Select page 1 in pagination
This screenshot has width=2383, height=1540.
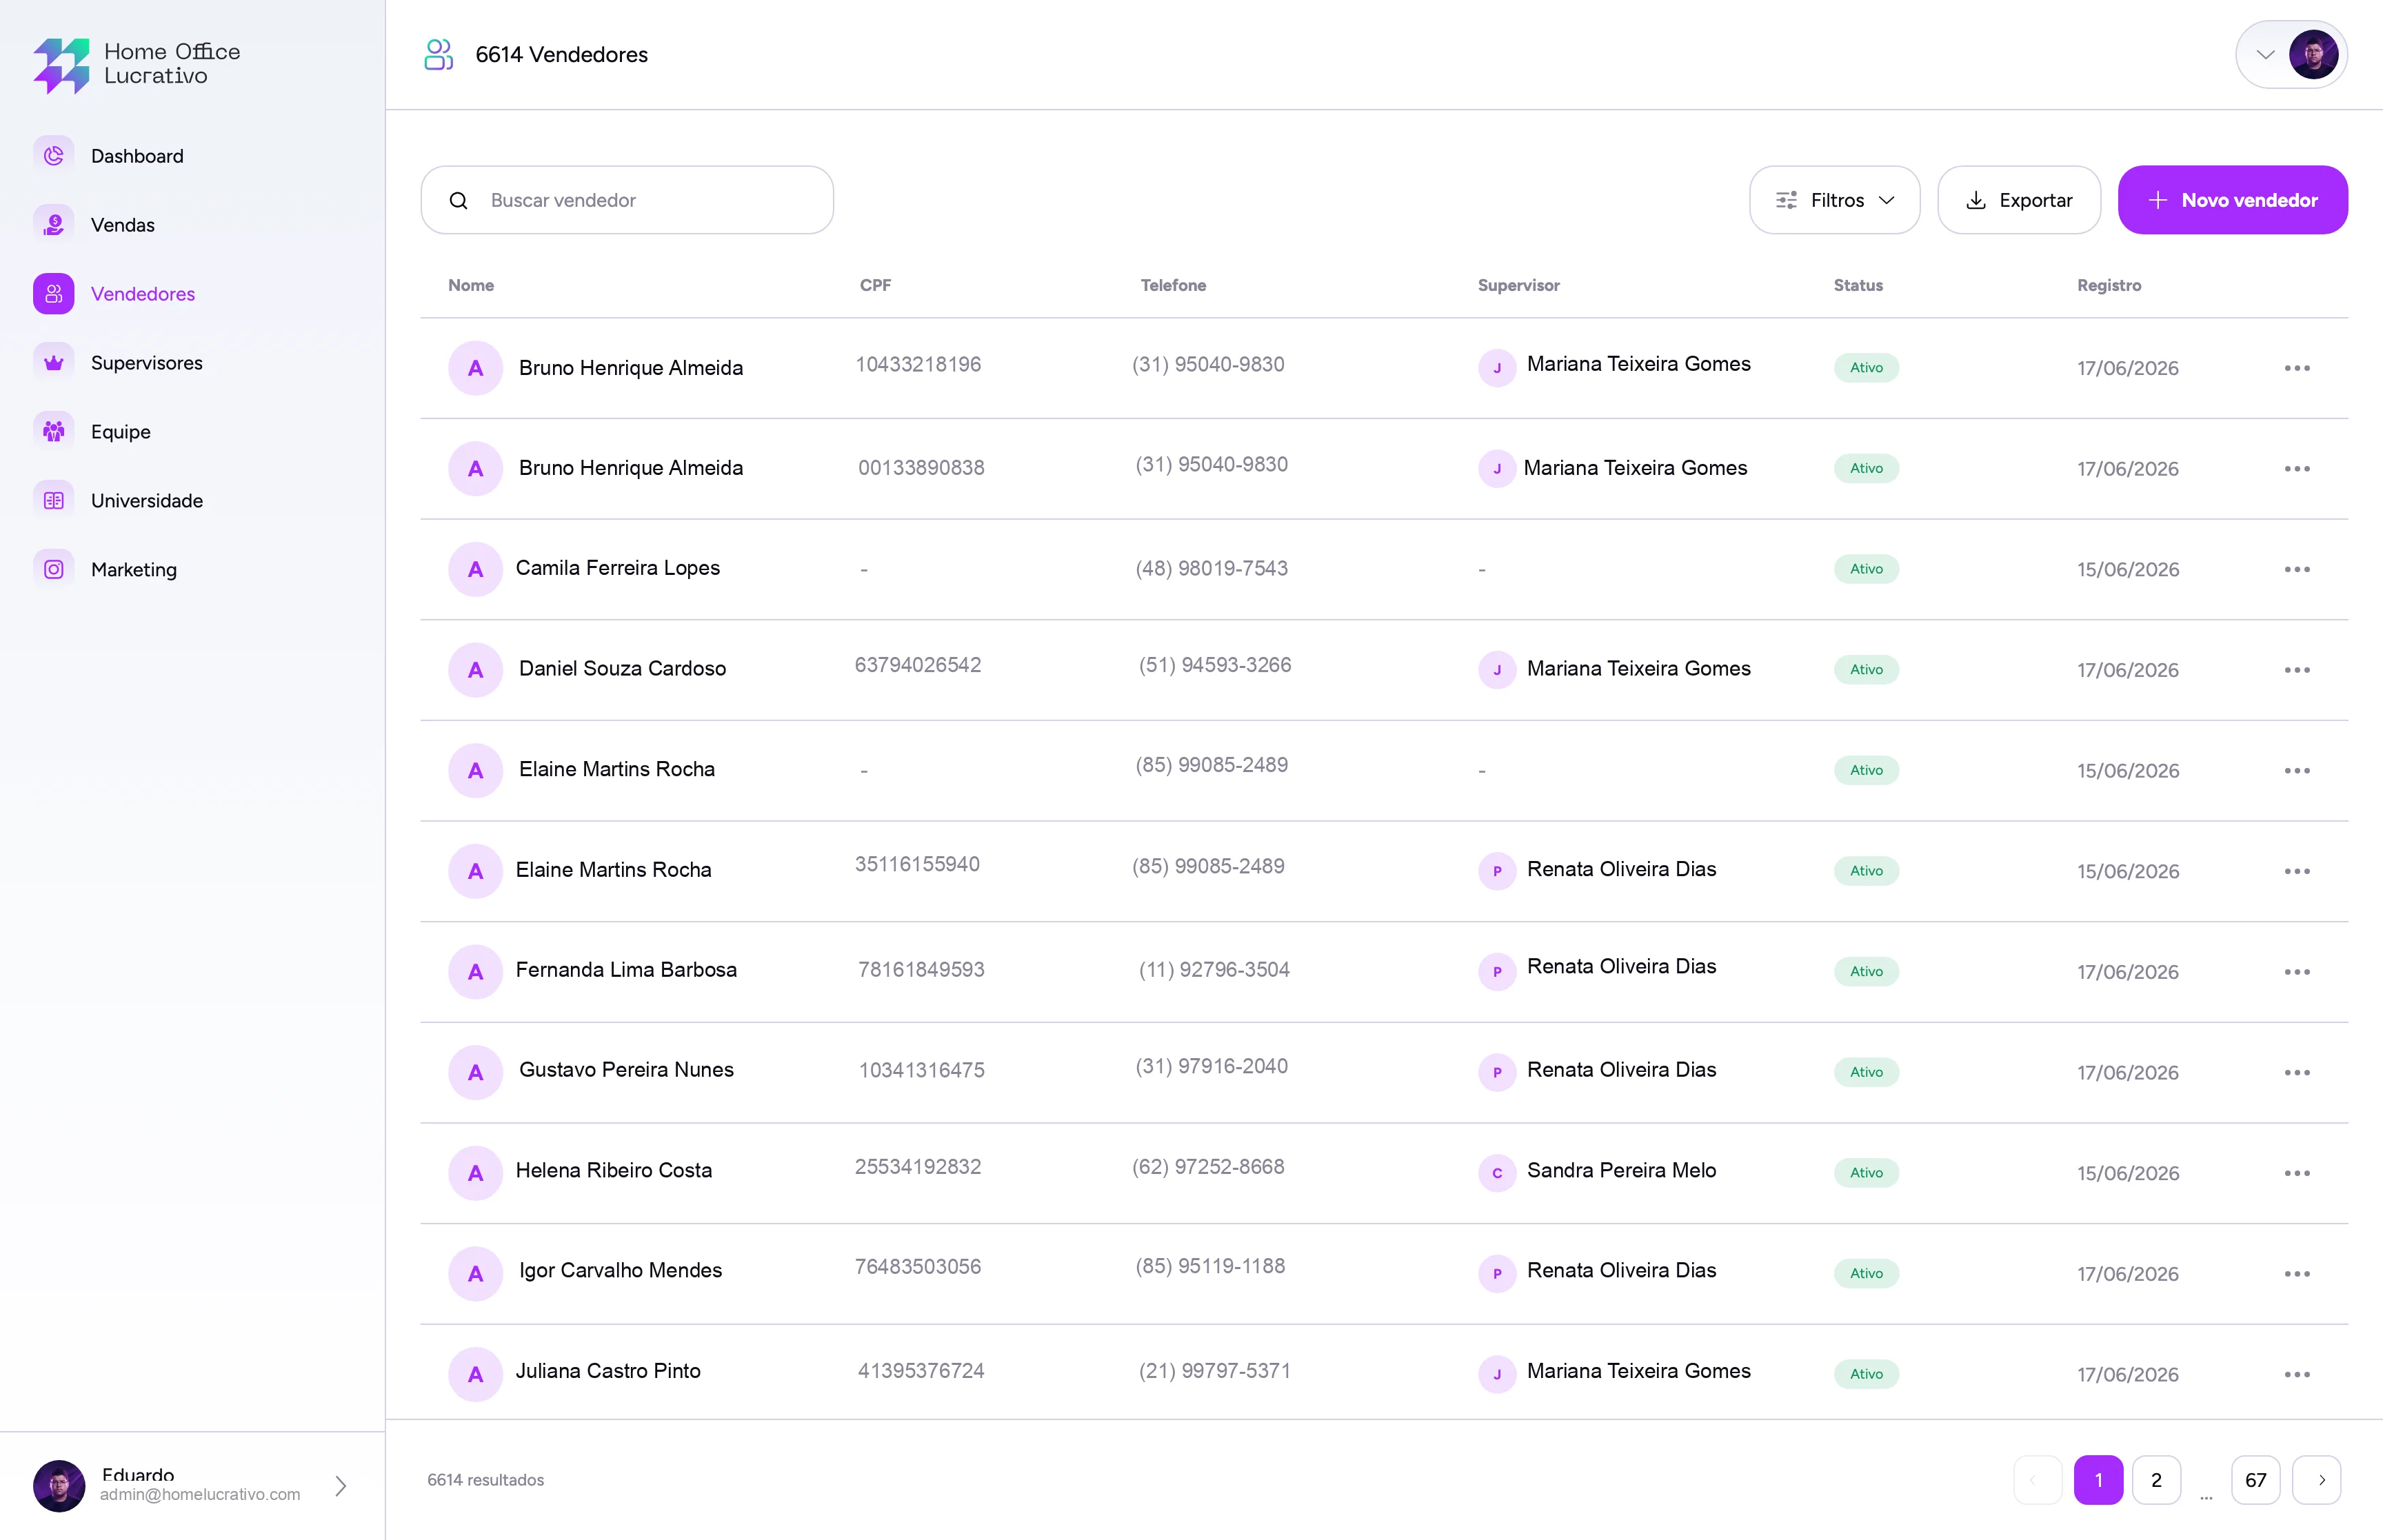pos(2098,1480)
